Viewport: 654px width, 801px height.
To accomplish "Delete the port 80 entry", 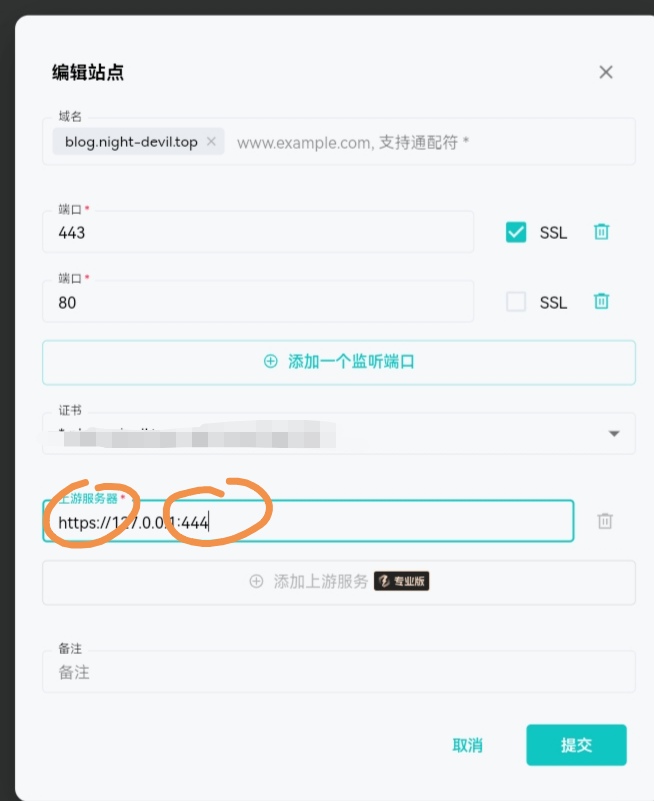I will 601,301.
